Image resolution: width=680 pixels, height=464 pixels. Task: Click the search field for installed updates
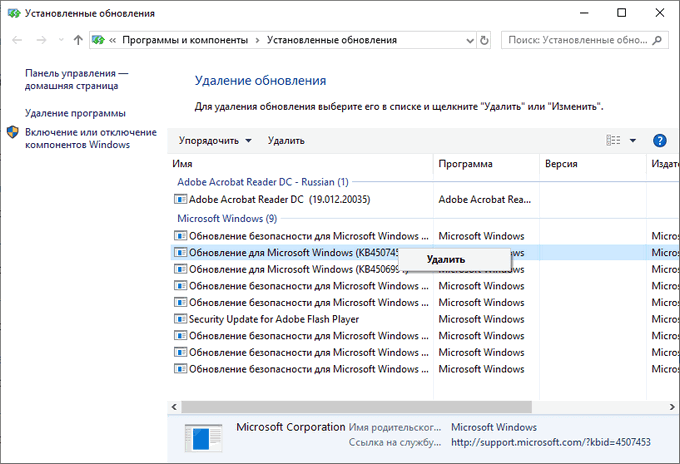click(585, 40)
